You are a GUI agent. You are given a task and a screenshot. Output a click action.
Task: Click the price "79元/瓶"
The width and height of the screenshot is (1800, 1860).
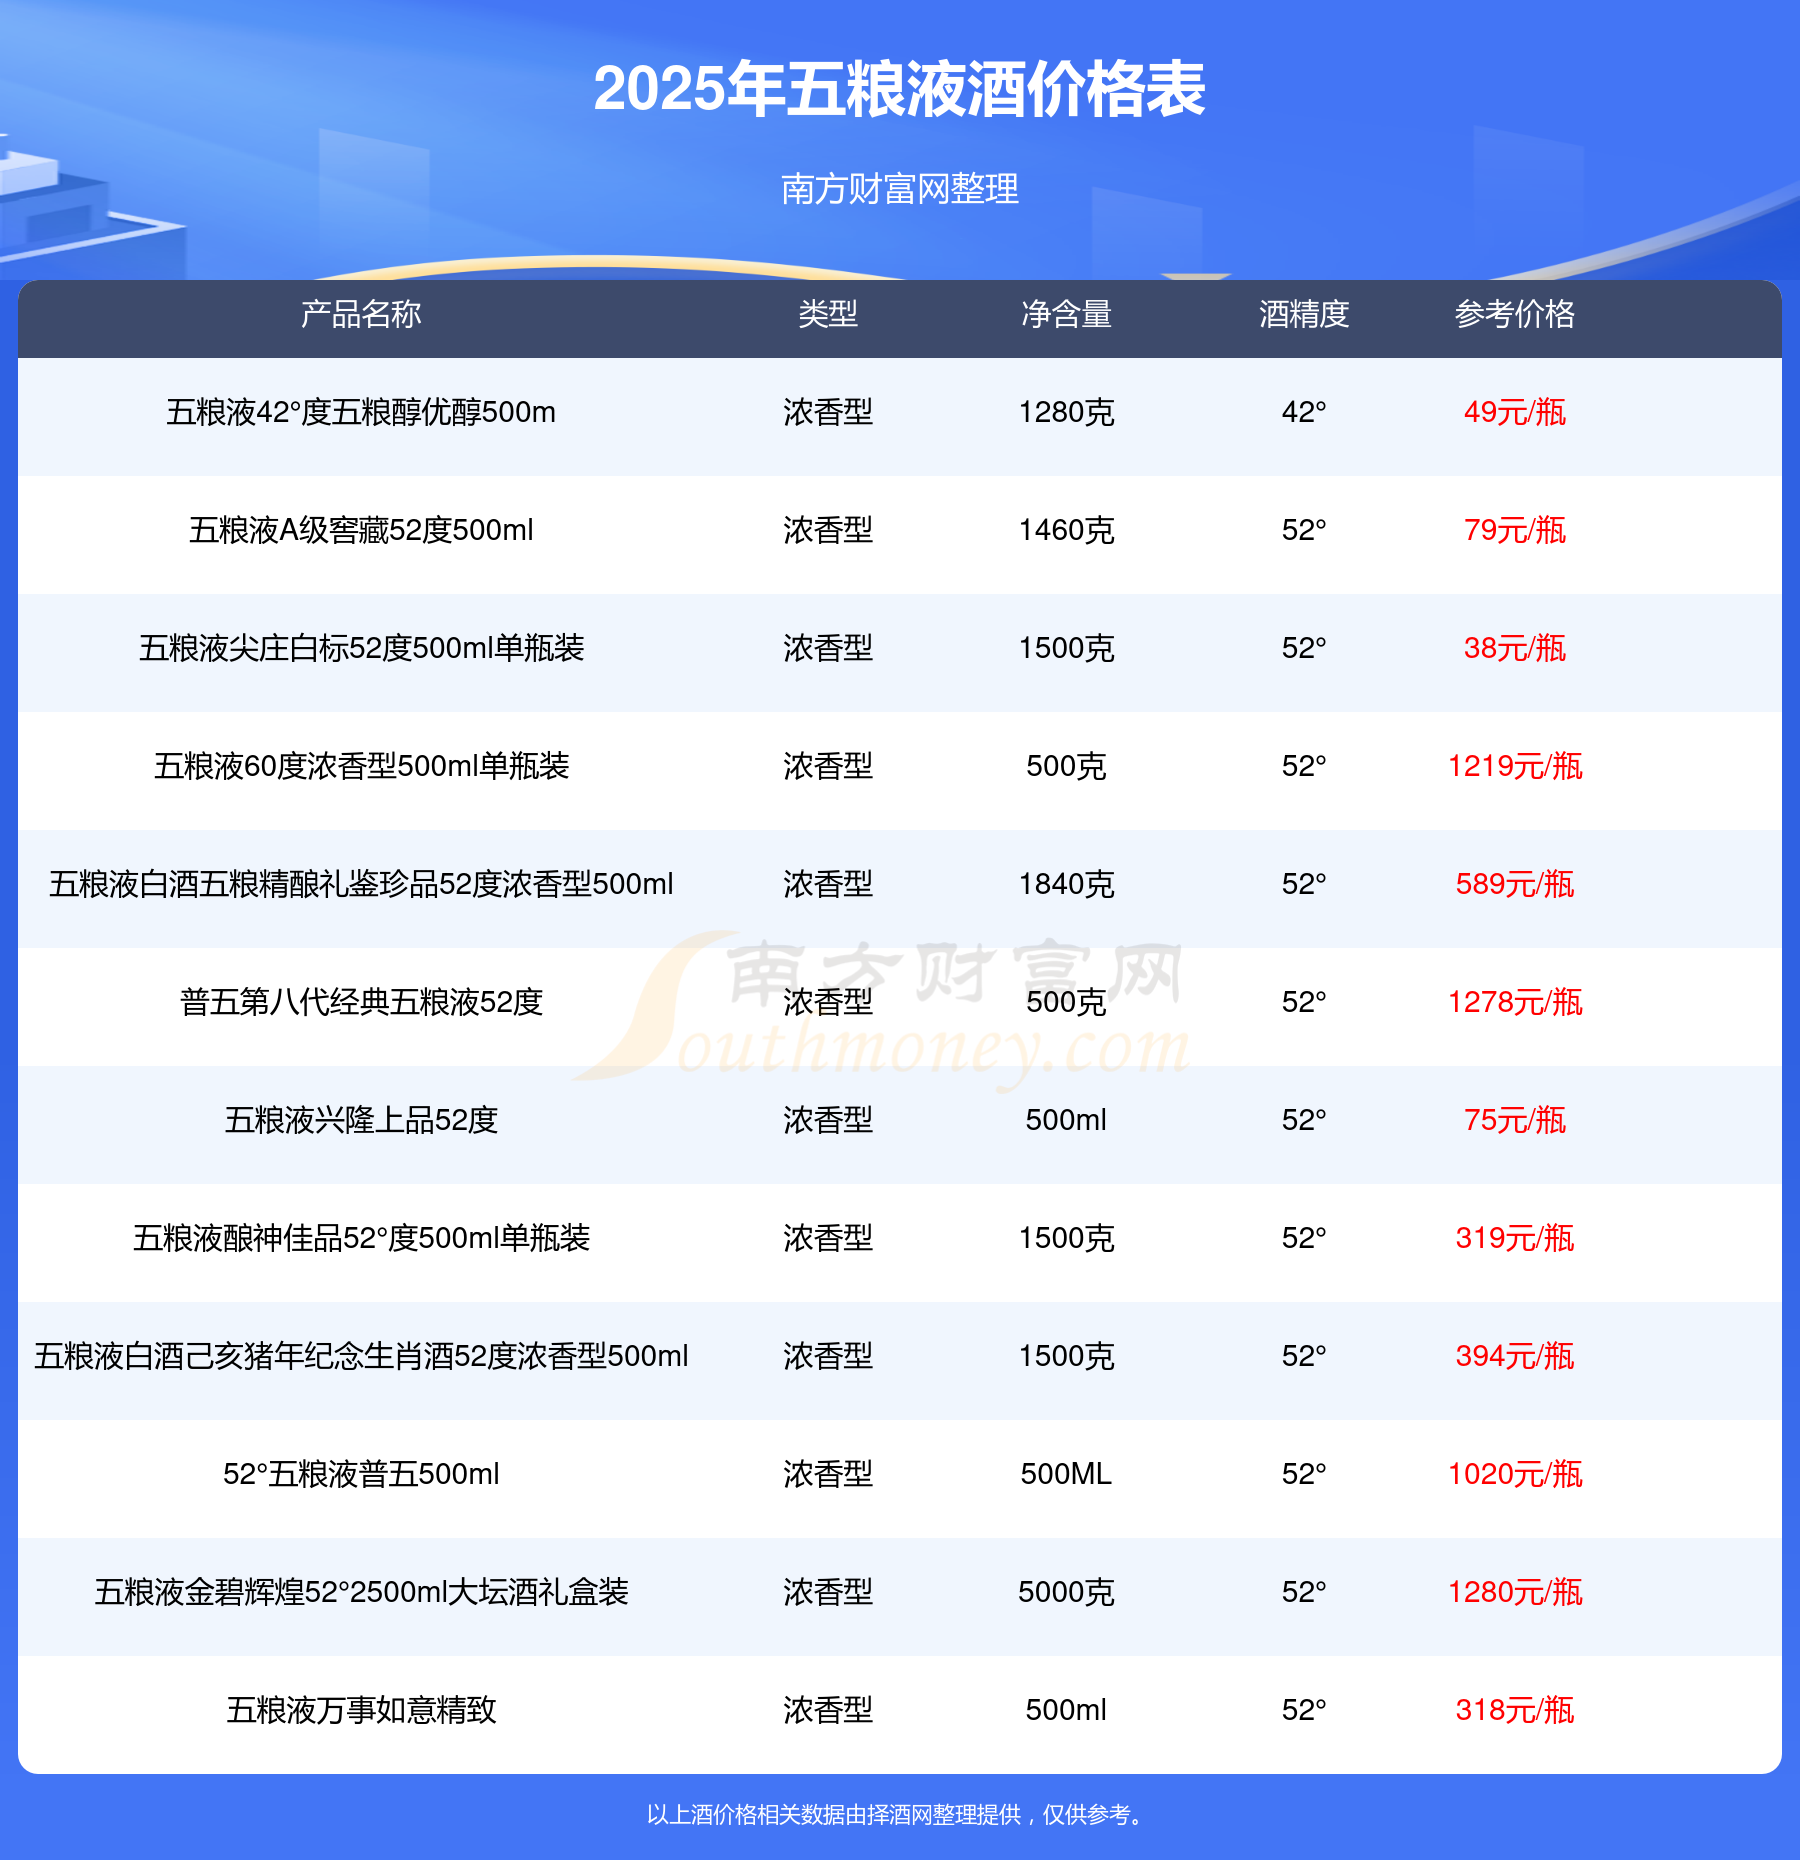(x=1515, y=530)
